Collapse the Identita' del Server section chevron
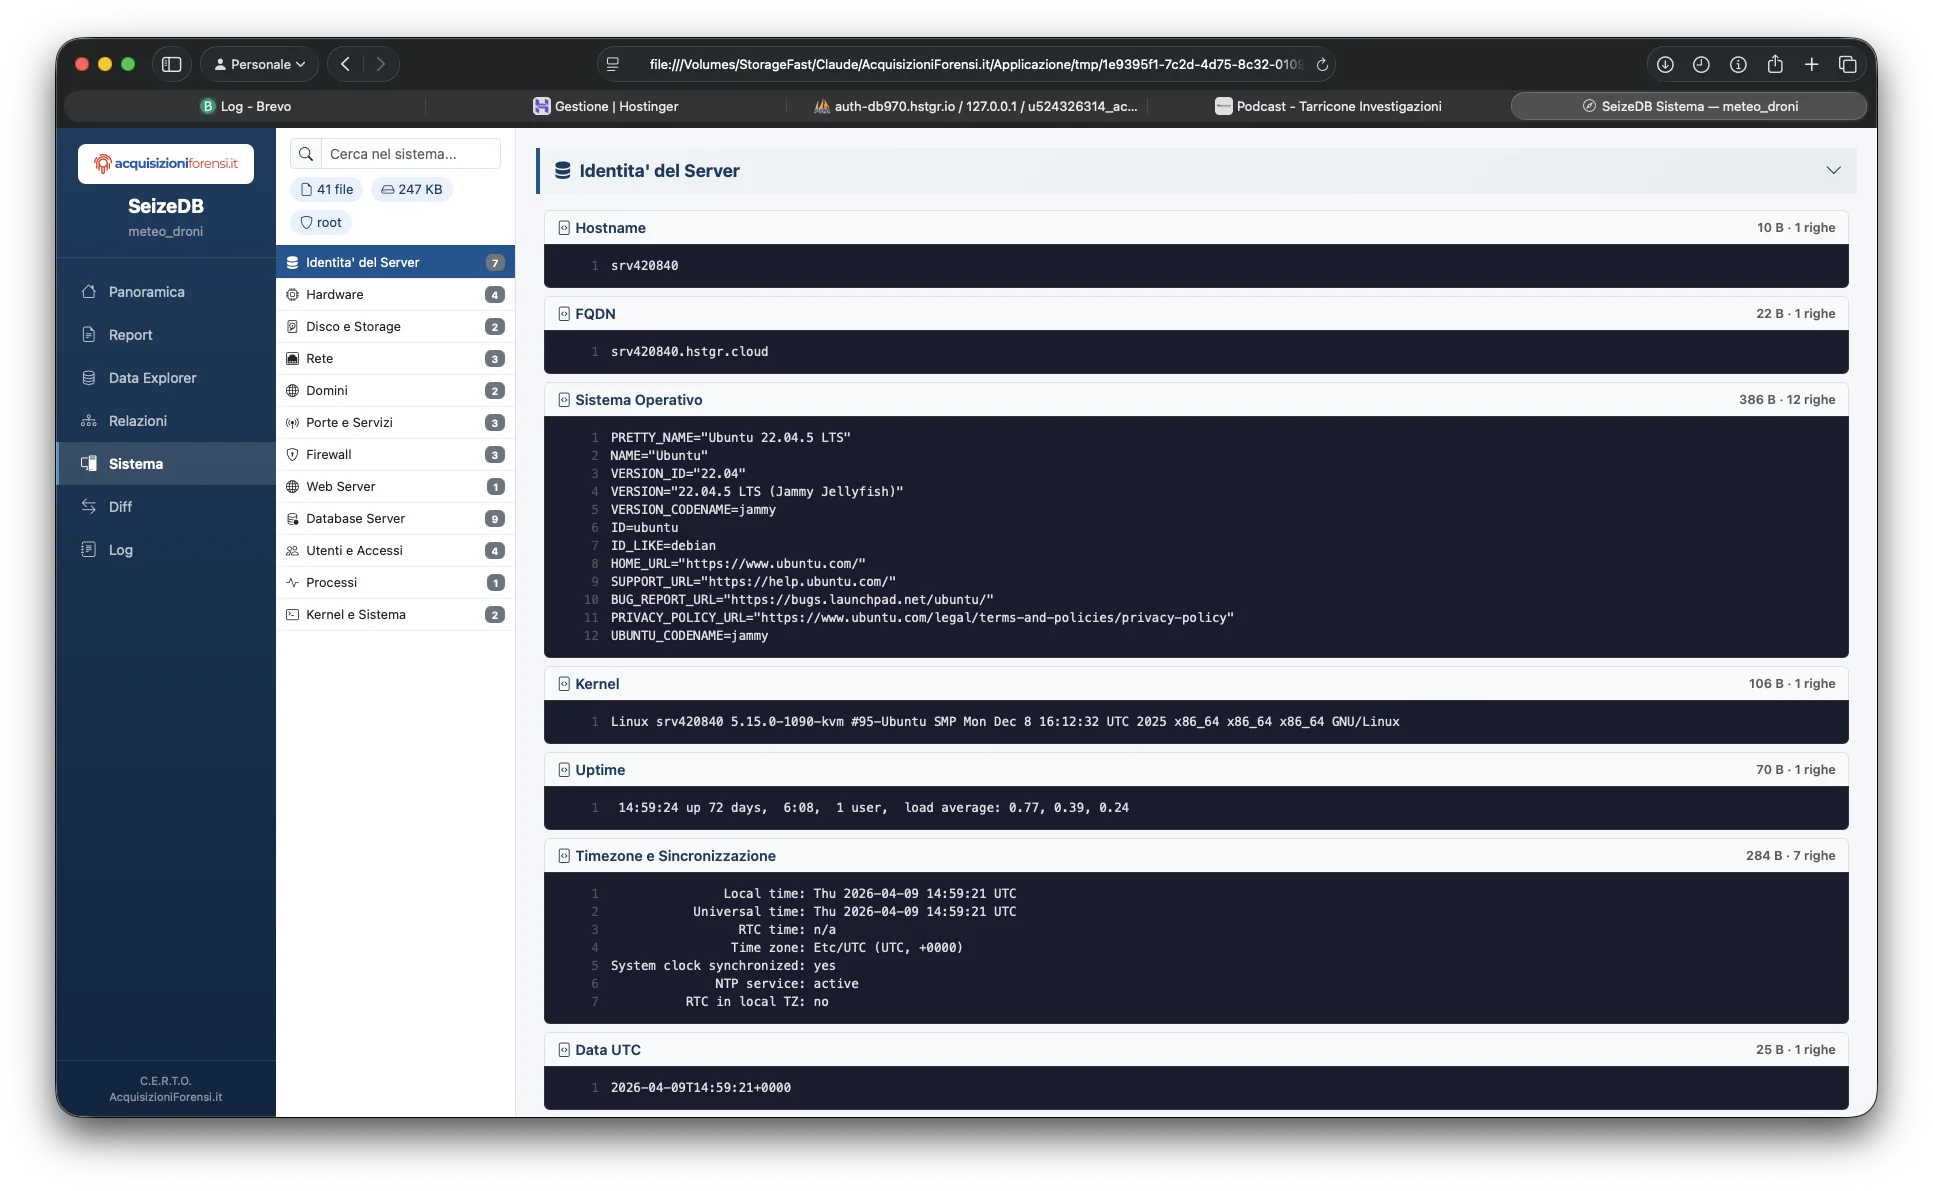The image size is (1933, 1191). pos(1833,170)
